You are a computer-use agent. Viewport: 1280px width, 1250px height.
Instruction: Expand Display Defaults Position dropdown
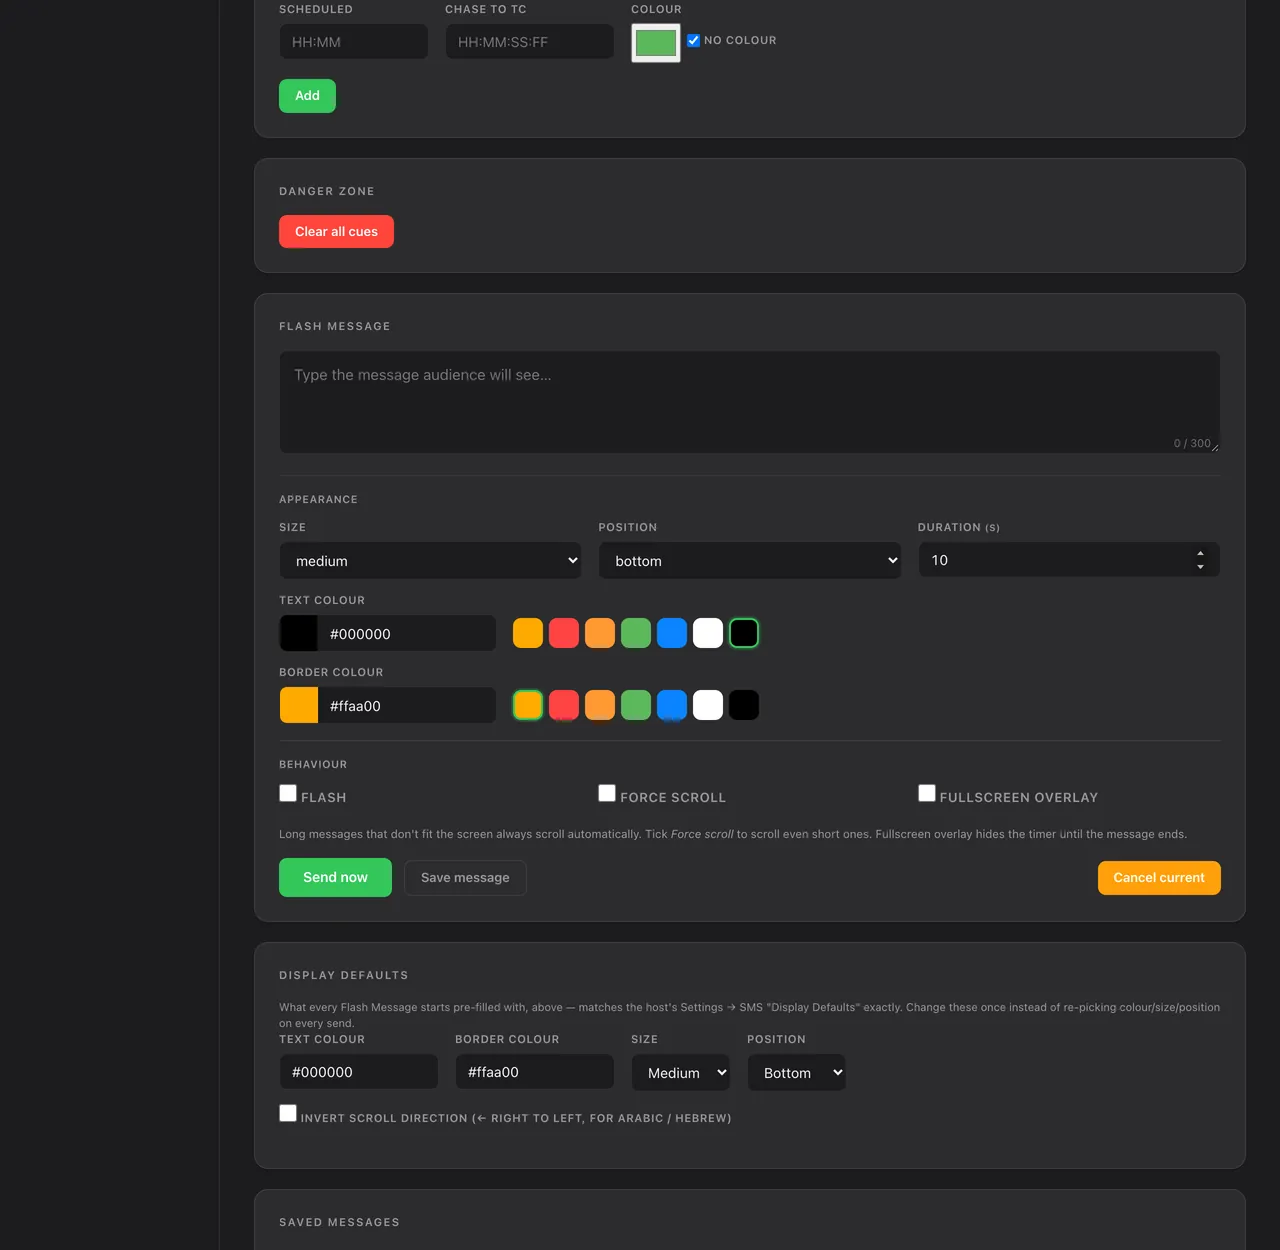click(x=797, y=1073)
